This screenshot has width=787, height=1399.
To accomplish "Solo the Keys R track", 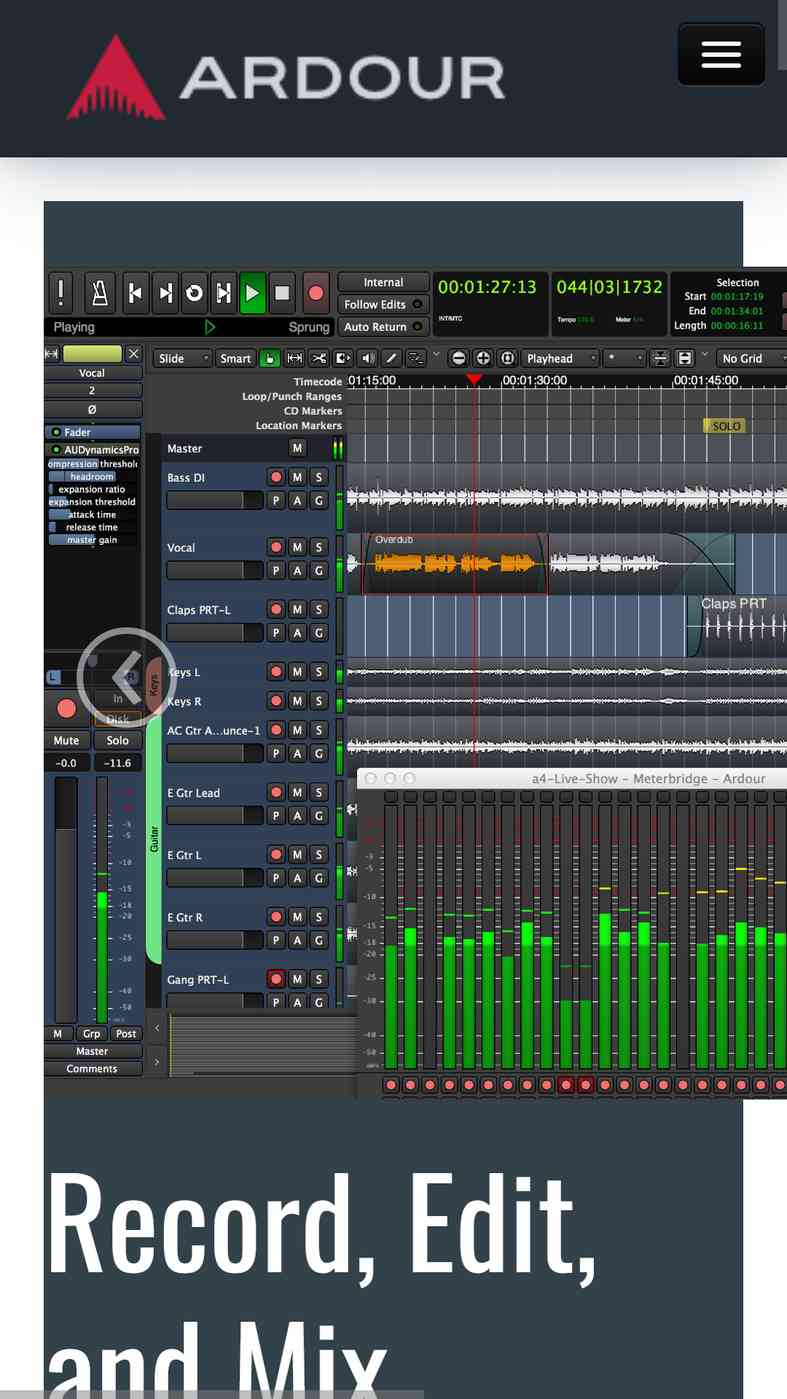I will tap(318, 700).
